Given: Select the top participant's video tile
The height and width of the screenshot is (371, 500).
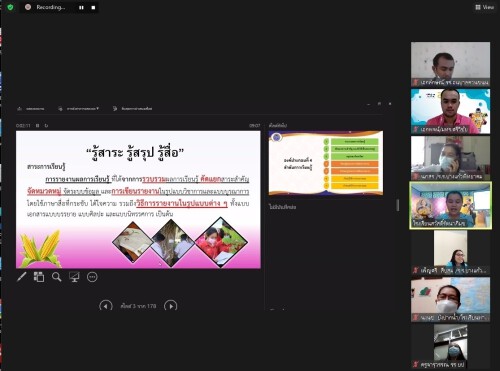Looking at the screenshot, I should pyautogui.click(x=450, y=64).
